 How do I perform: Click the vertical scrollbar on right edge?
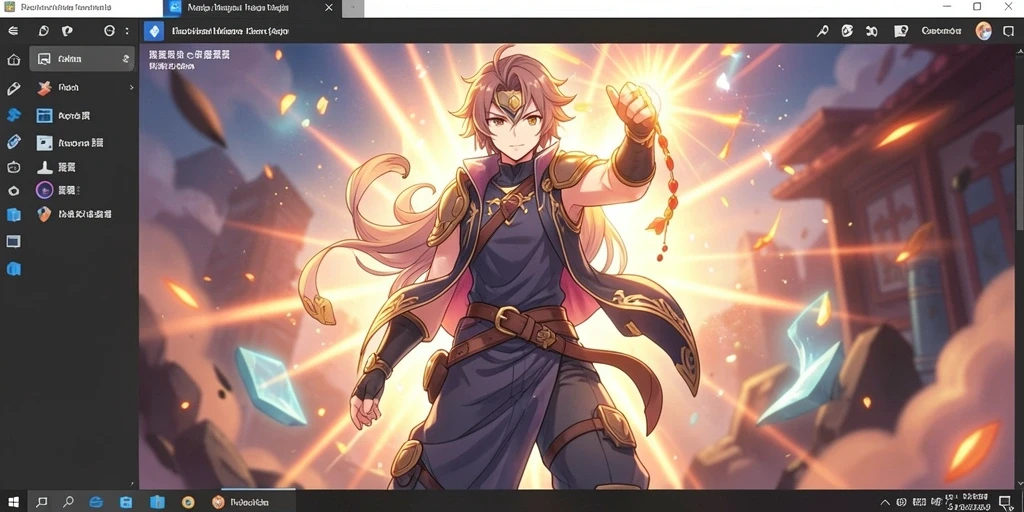point(1019,176)
